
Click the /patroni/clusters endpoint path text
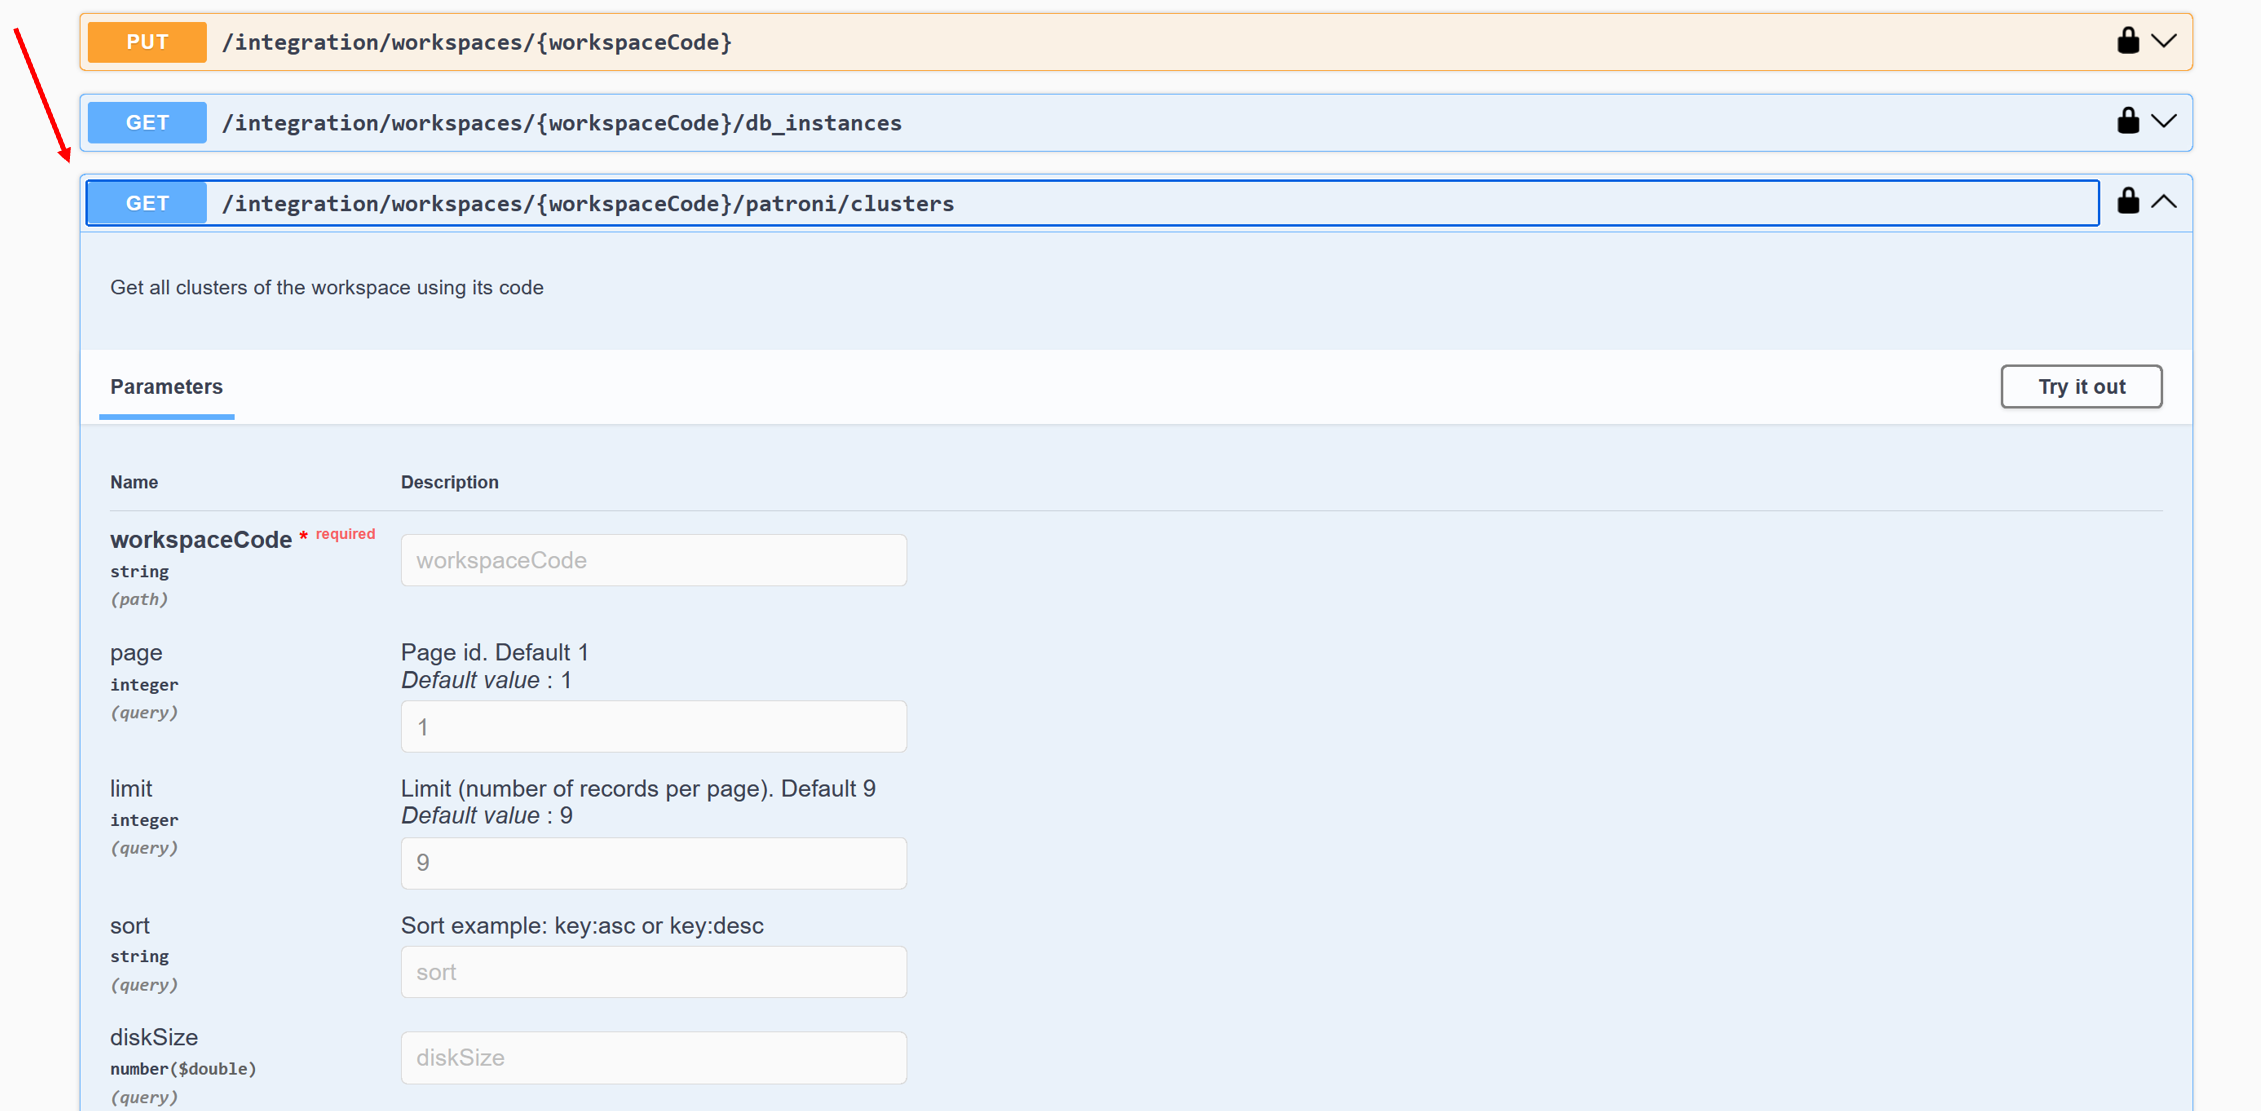[x=587, y=204]
